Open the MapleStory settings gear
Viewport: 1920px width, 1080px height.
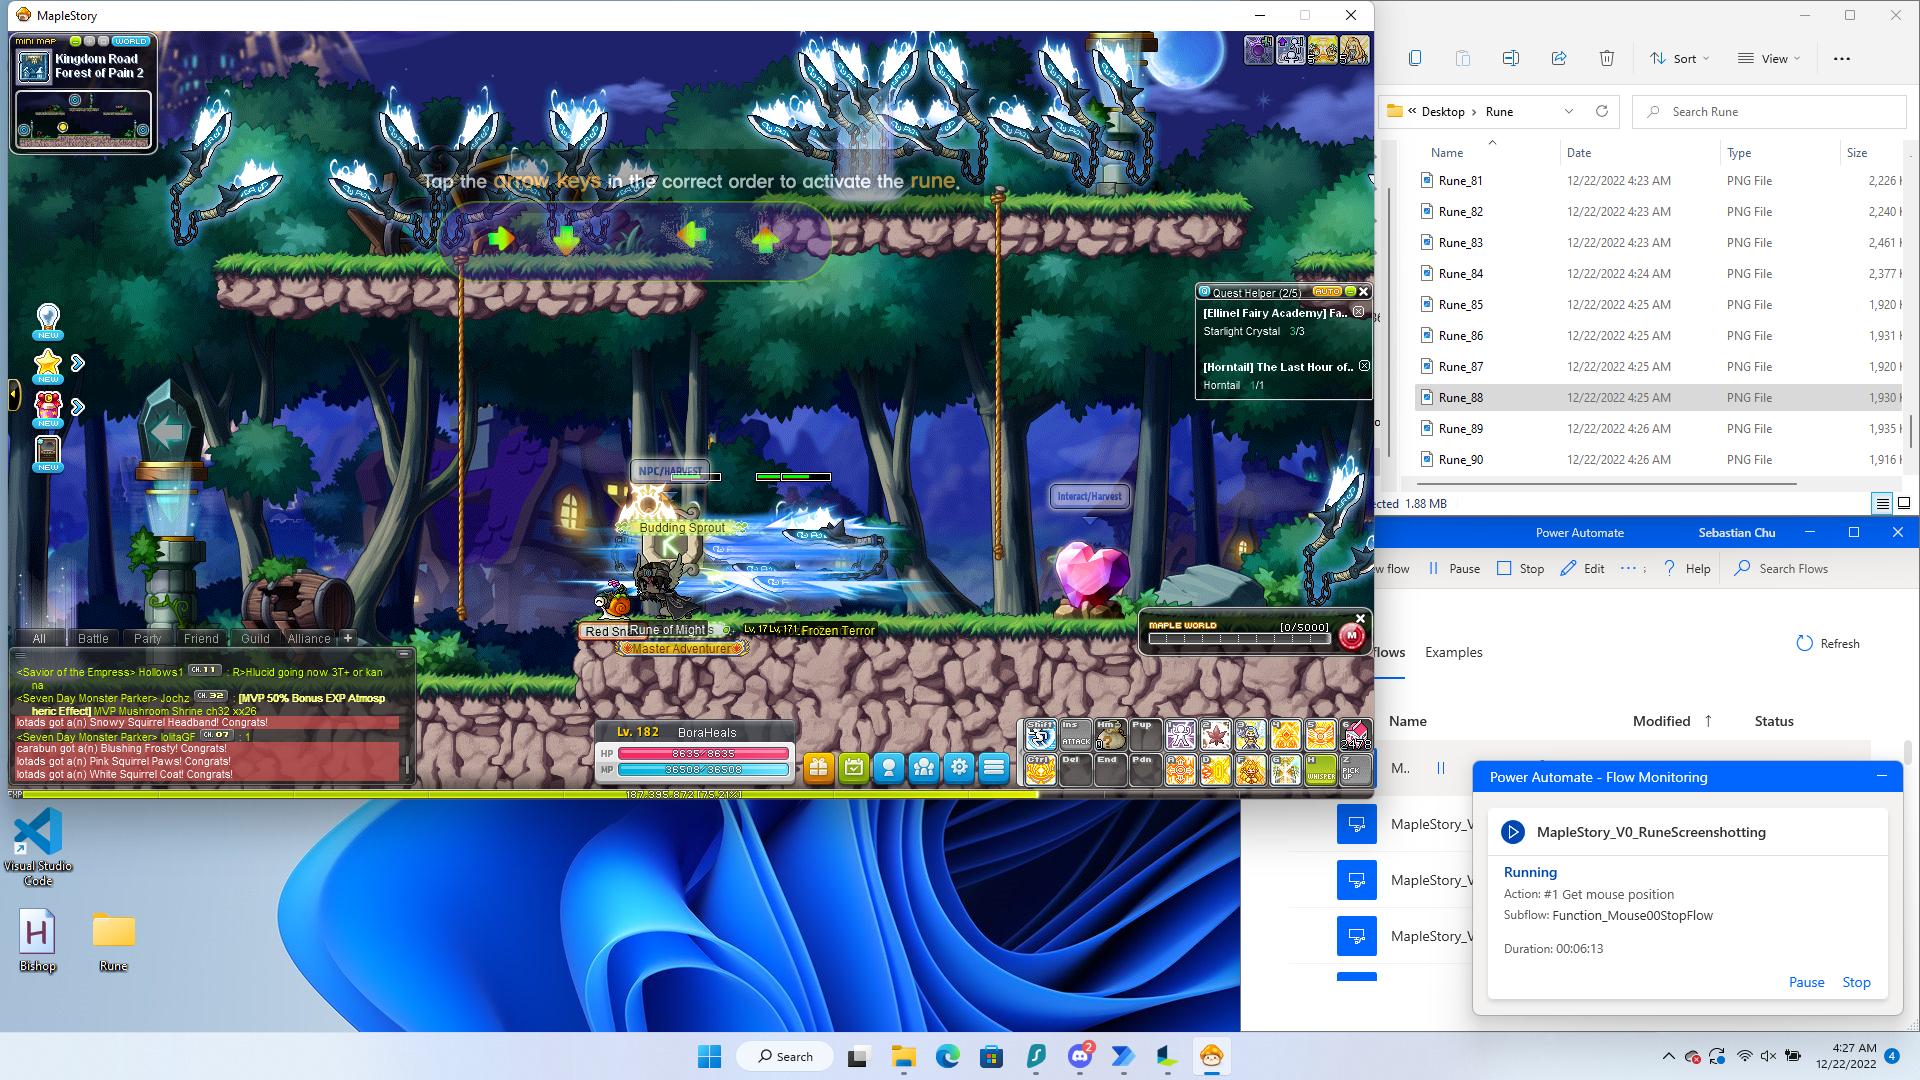tap(959, 768)
